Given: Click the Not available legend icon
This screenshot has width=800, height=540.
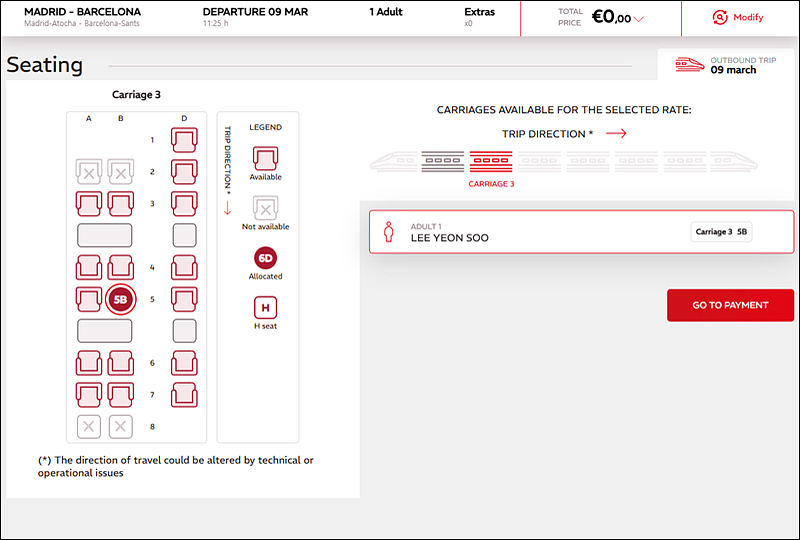Looking at the screenshot, I should [265, 208].
